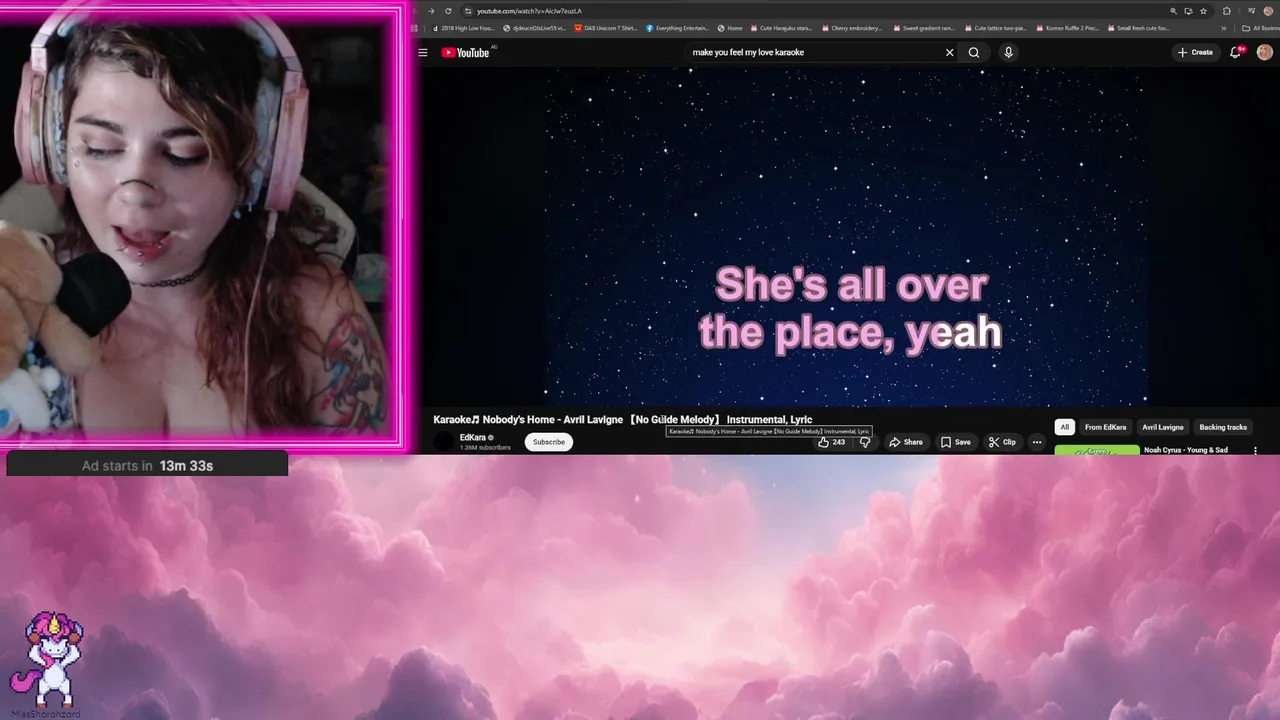Open more actions ellipsis under video

[1037, 442]
